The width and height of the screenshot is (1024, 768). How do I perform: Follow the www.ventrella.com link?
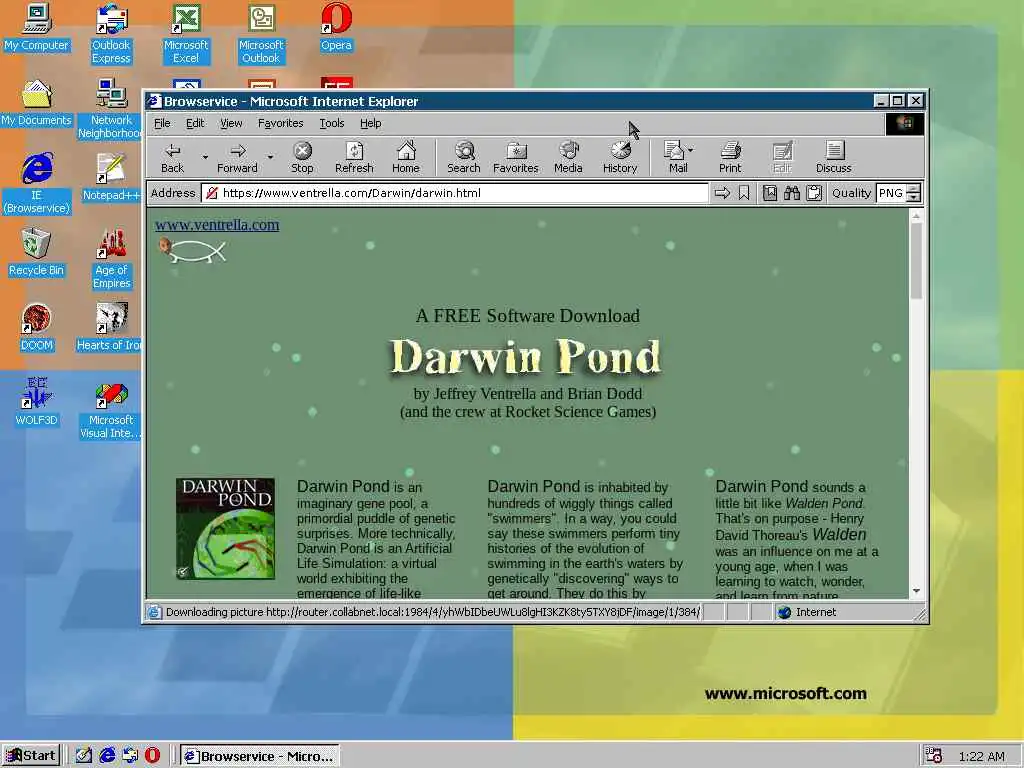coord(217,225)
